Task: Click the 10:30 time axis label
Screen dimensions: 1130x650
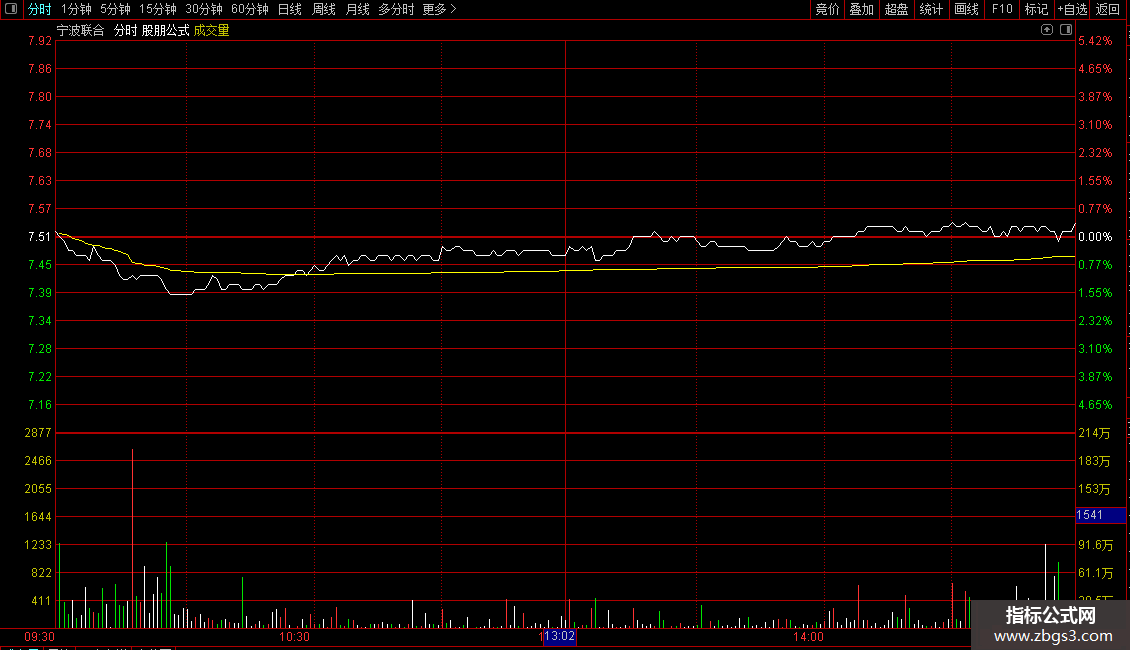Action: point(294,637)
